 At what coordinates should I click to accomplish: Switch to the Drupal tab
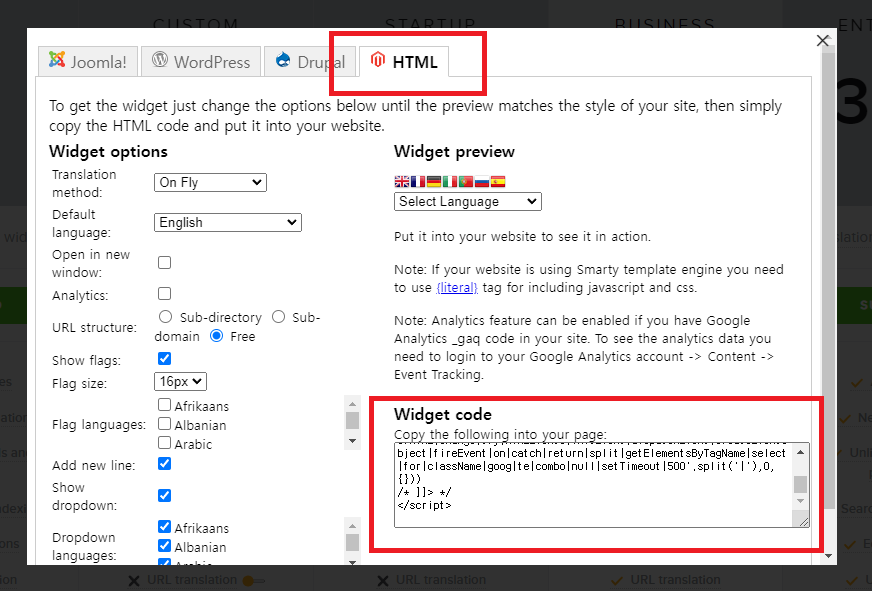(310, 61)
